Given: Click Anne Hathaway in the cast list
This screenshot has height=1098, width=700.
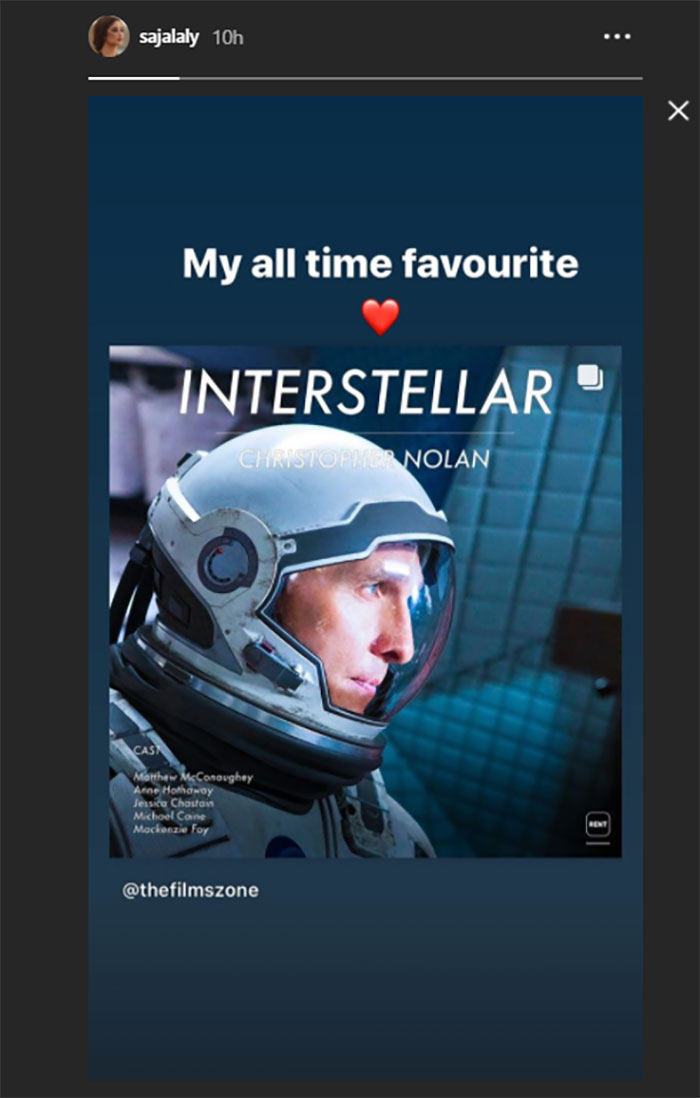Looking at the screenshot, I should pyautogui.click(x=173, y=790).
